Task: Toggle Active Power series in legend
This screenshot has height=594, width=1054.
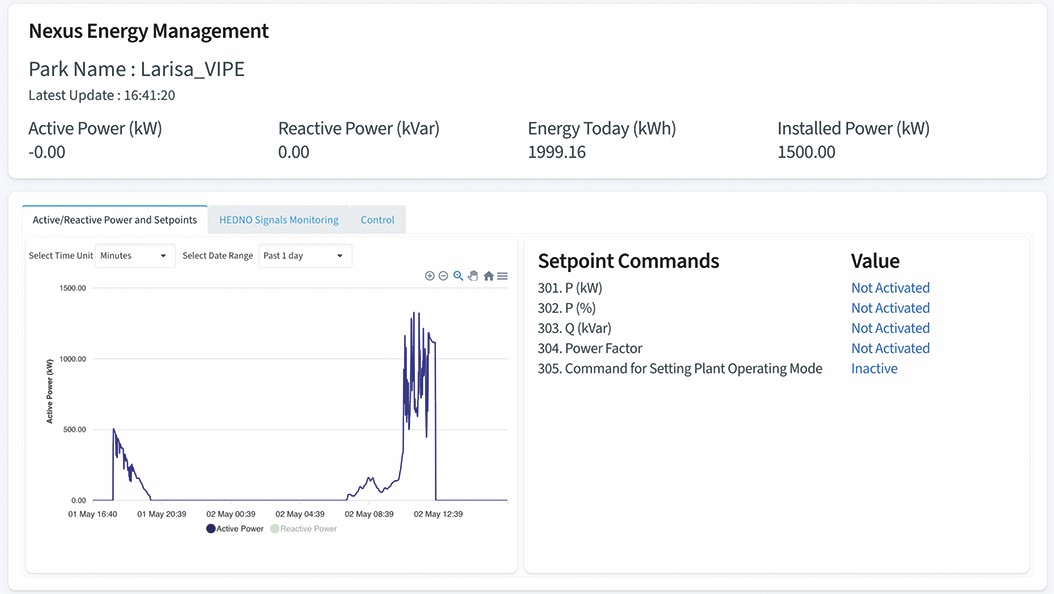Action: point(235,529)
